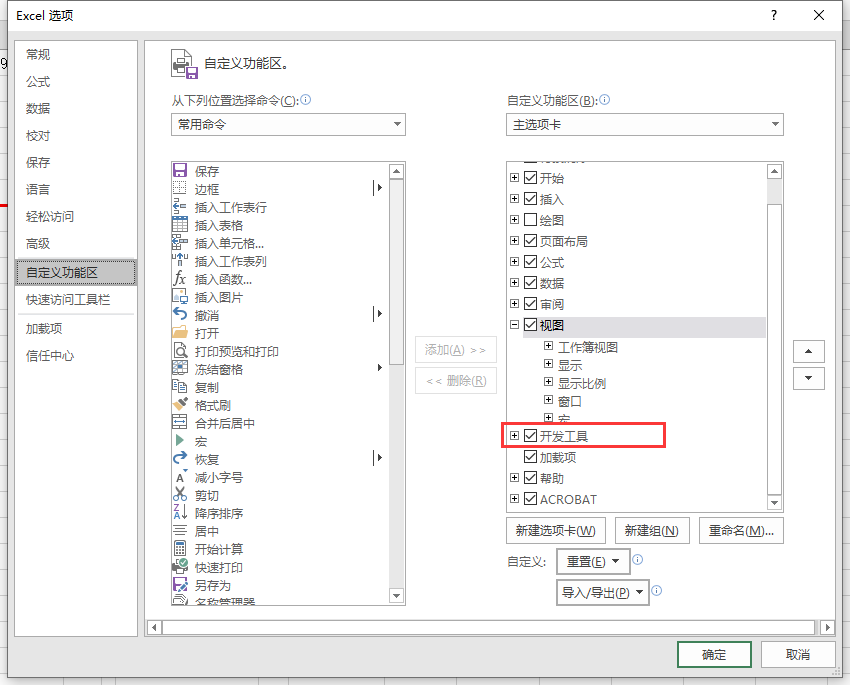
Task: Expand the 工作簿视图 group node
Action: coord(549,347)
